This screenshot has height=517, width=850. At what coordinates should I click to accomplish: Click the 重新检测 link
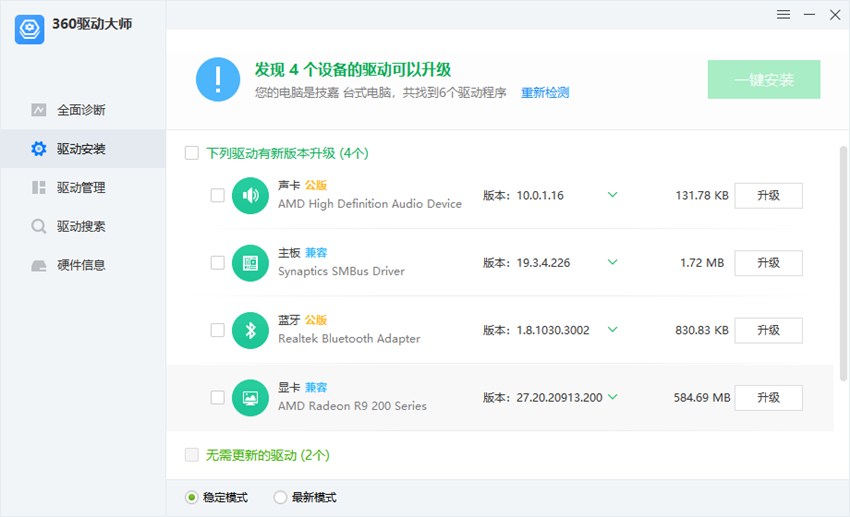click(545, 93)
